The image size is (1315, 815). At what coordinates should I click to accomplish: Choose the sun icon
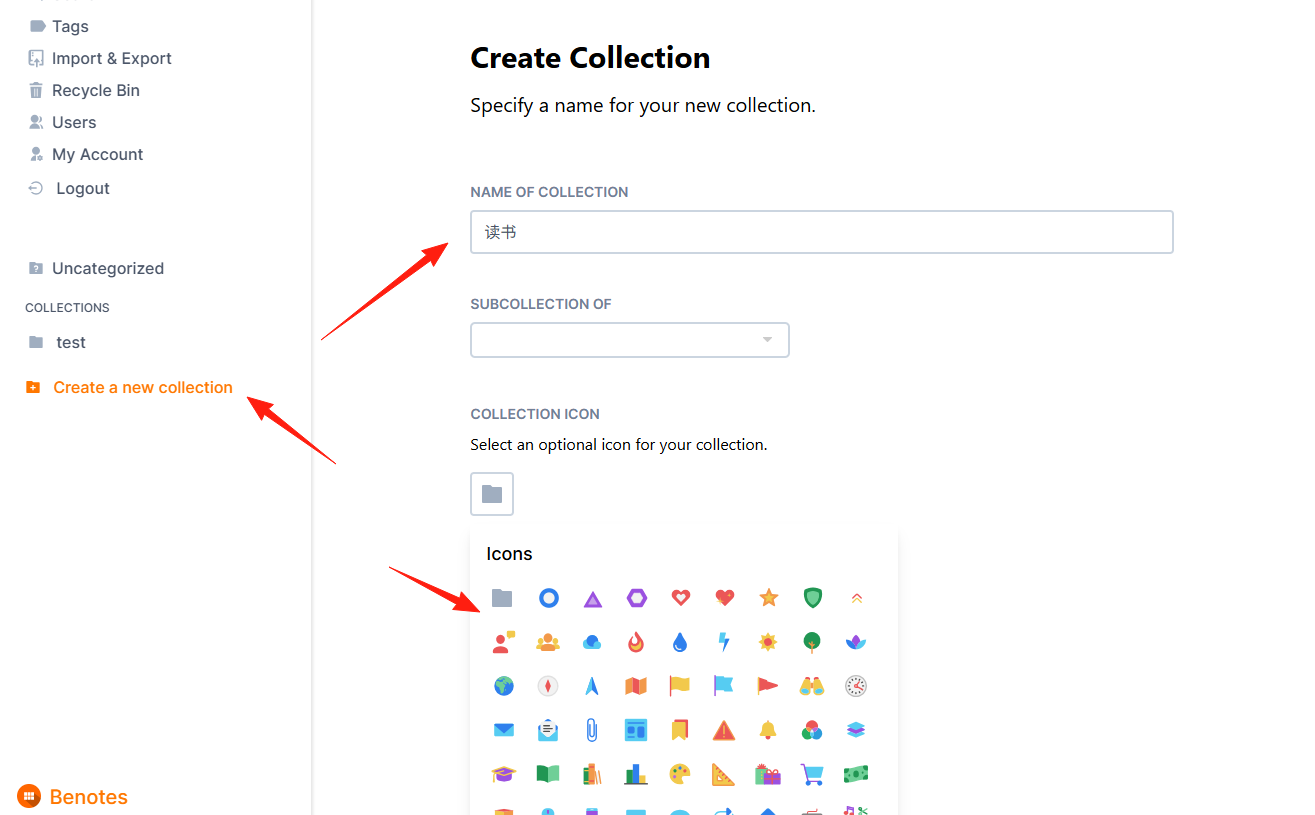[x=768, y=642]
